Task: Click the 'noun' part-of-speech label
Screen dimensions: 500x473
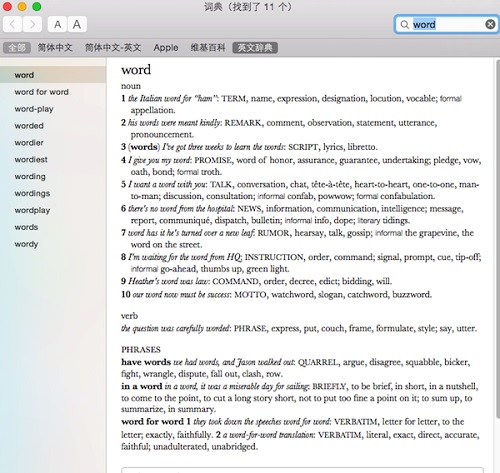Action: pos(131,86)
